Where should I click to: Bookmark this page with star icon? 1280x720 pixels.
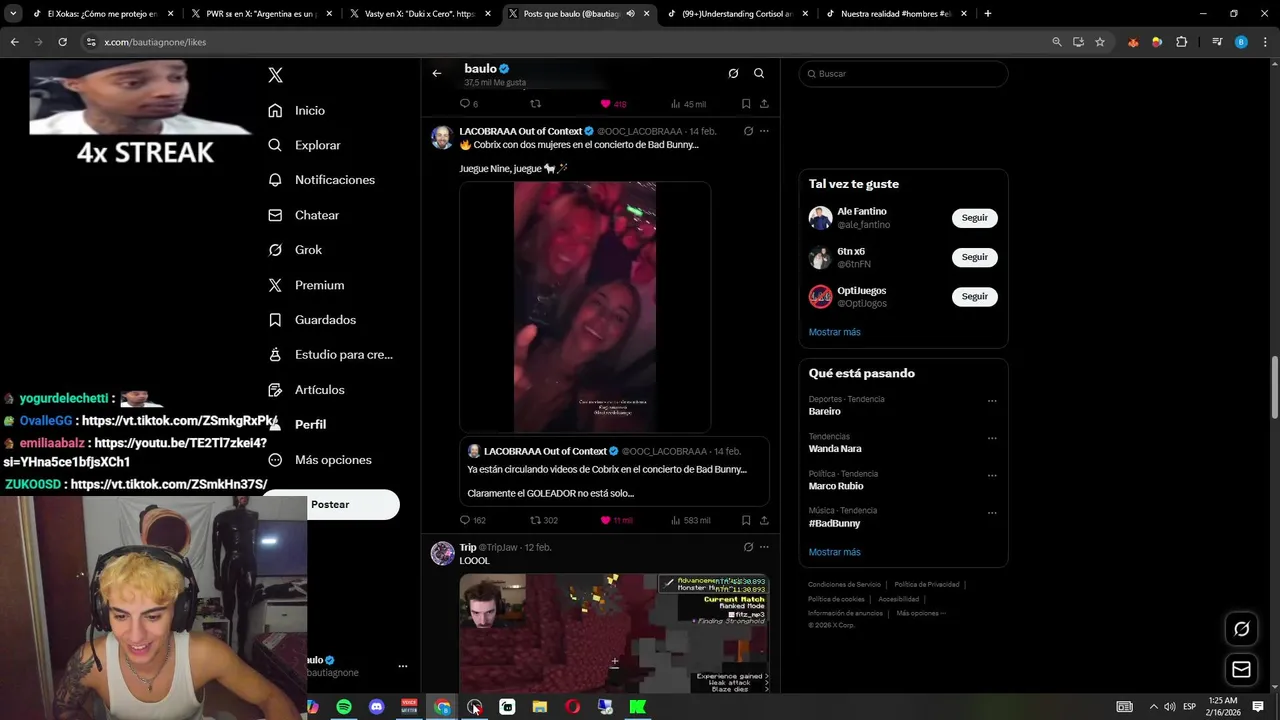[1100, 42]
